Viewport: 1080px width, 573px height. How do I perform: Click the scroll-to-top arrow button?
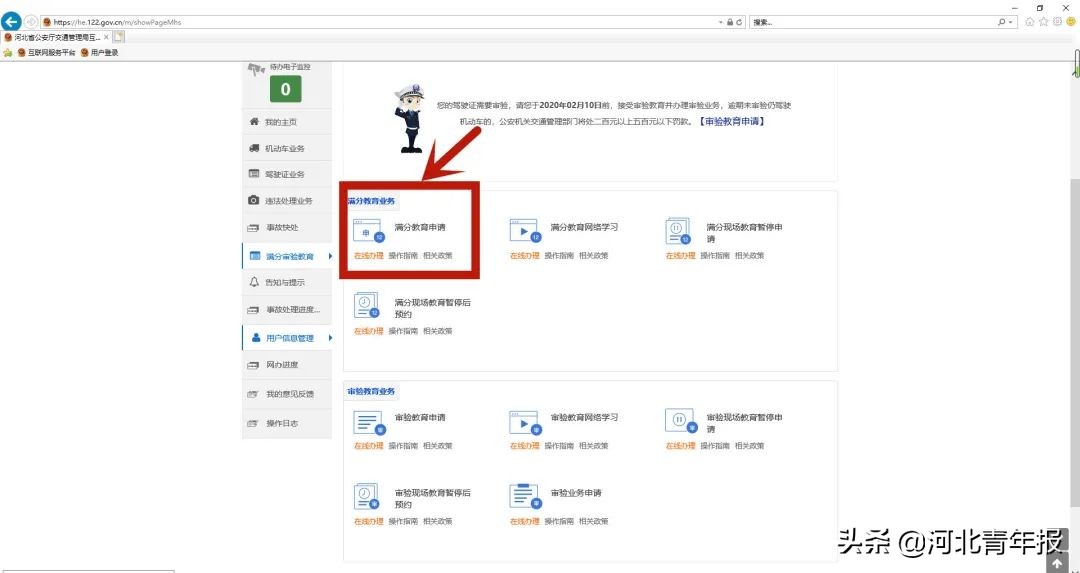pos(1057,564)
